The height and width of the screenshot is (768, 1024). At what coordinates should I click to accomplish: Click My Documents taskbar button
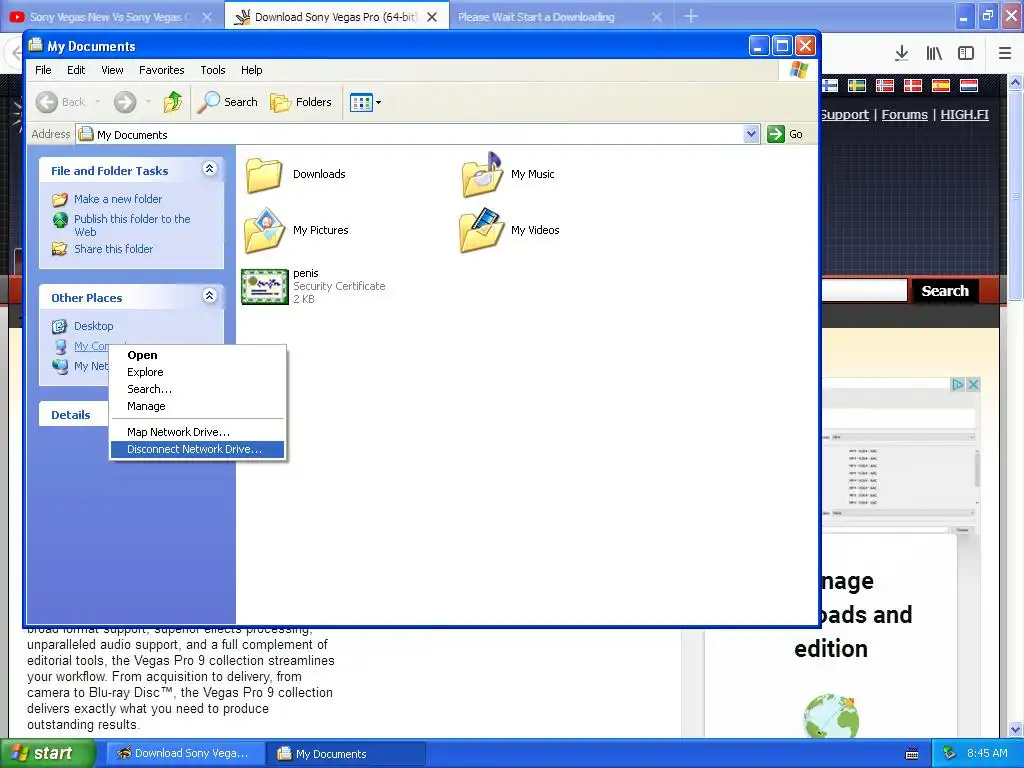pyautogui.click(x=346, y=754)
